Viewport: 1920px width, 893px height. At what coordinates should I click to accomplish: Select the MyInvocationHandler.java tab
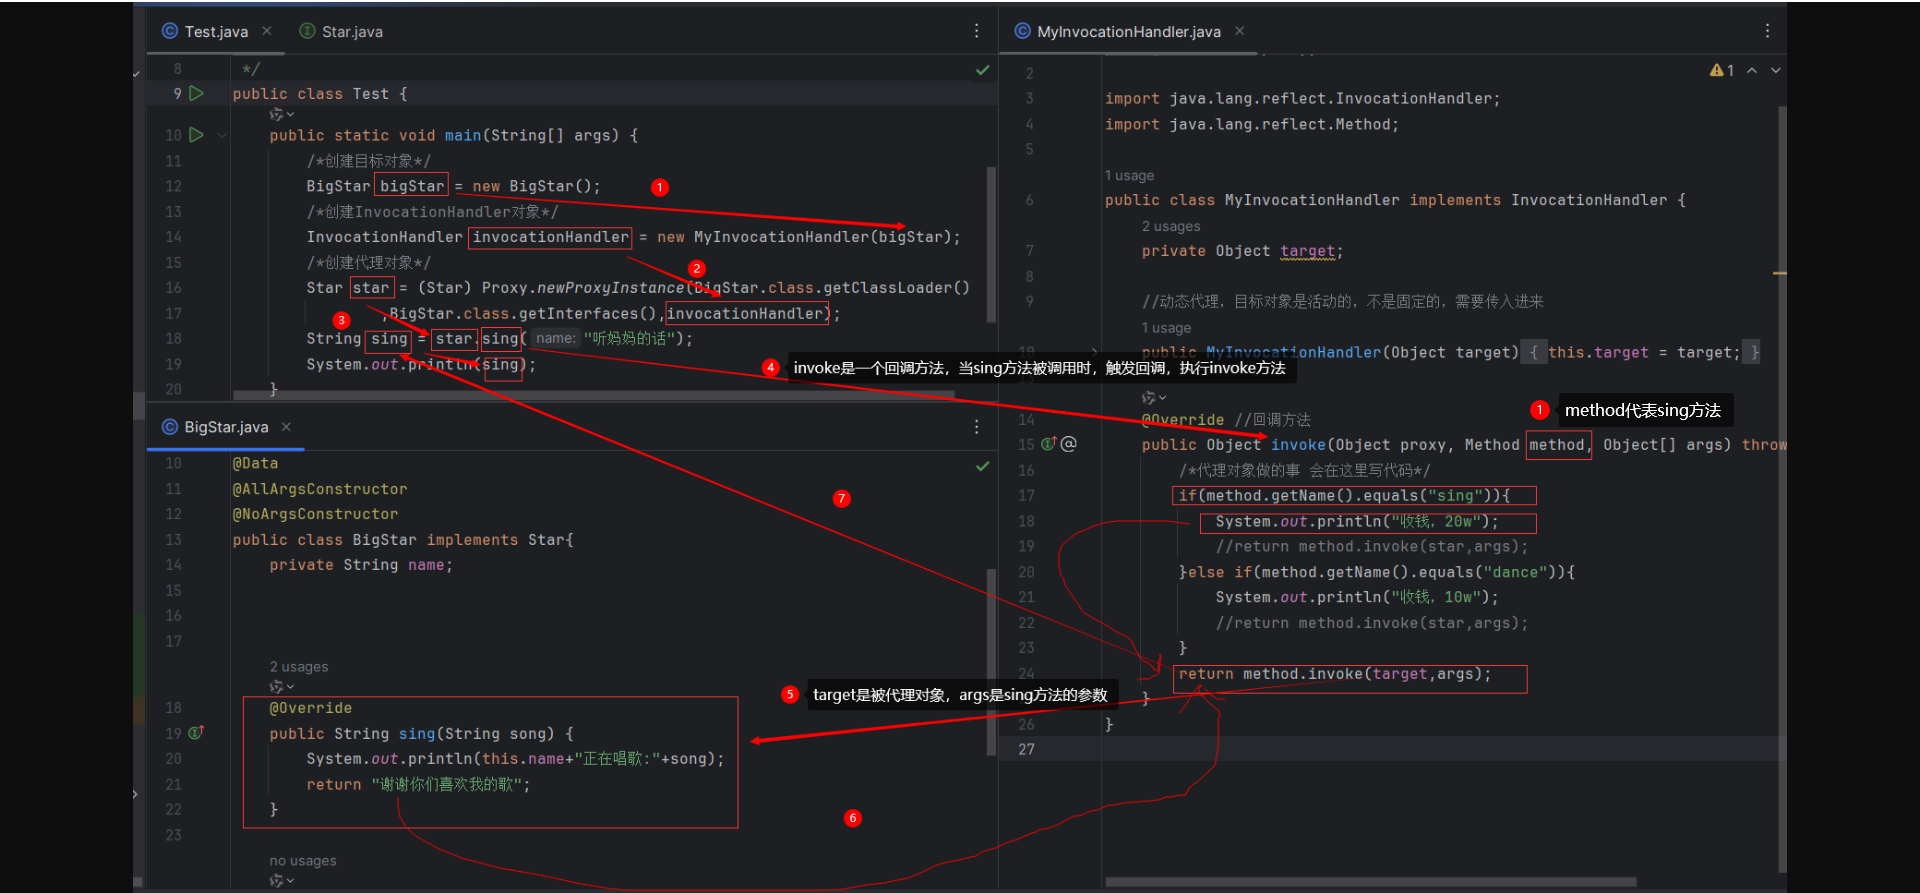1128,32
